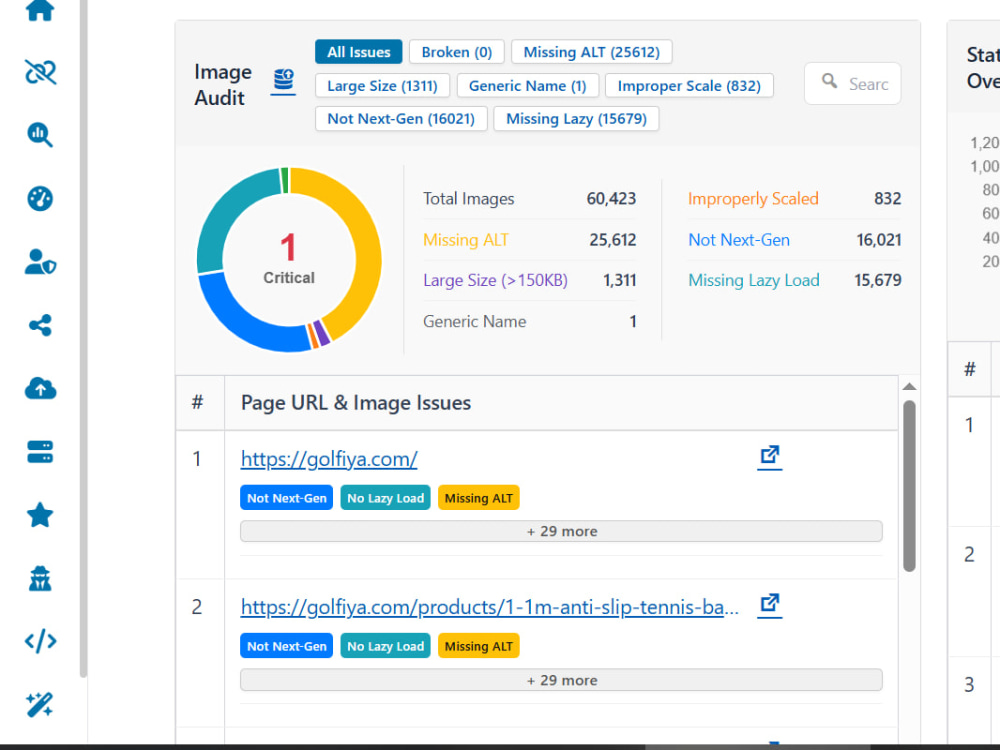Click the 'Image Audit' panel title
The width and height of the screenshot is (1000, 750).
223,84
